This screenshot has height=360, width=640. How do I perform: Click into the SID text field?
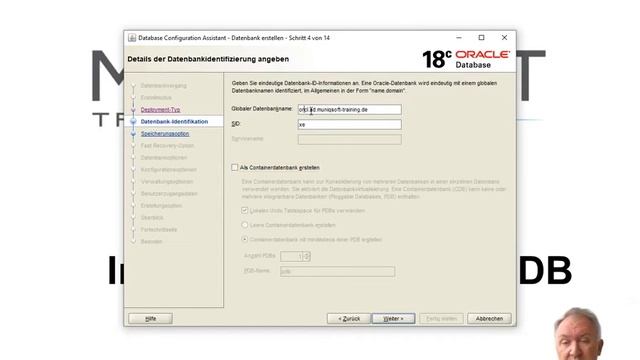tap(349, 124)
